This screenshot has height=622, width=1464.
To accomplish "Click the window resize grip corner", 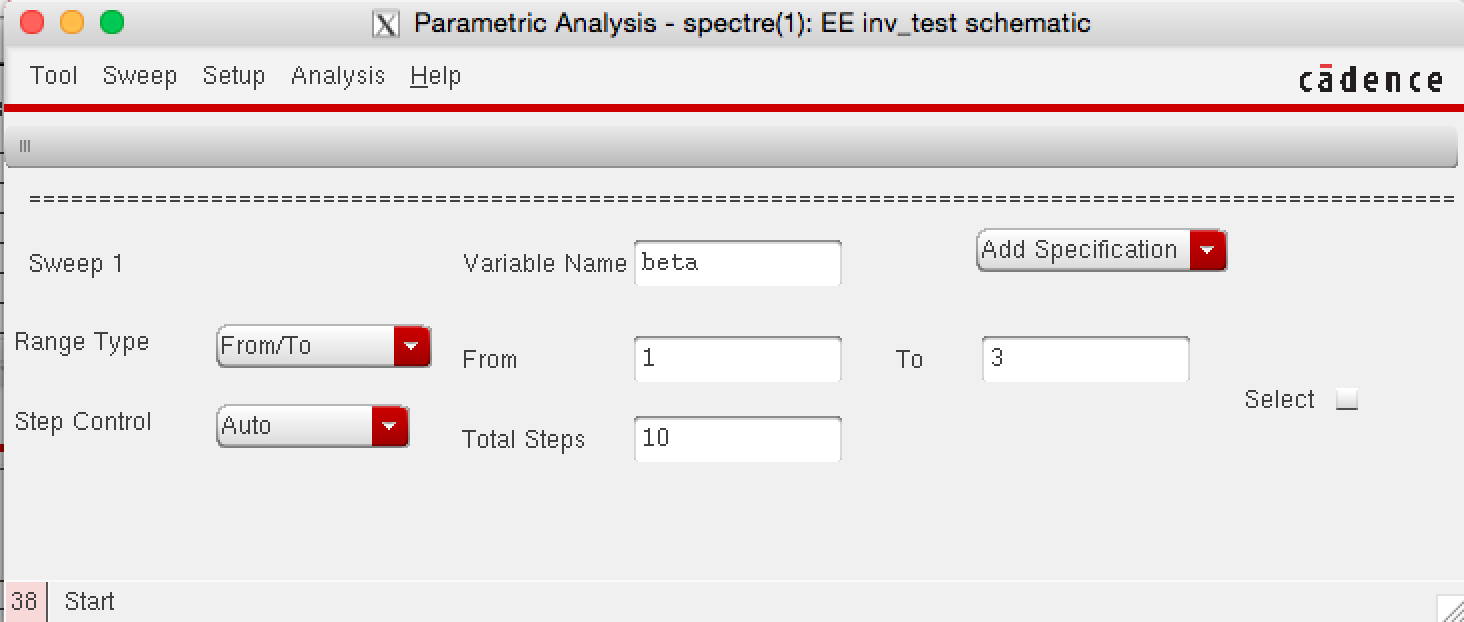I will [x=1450, y=608].
